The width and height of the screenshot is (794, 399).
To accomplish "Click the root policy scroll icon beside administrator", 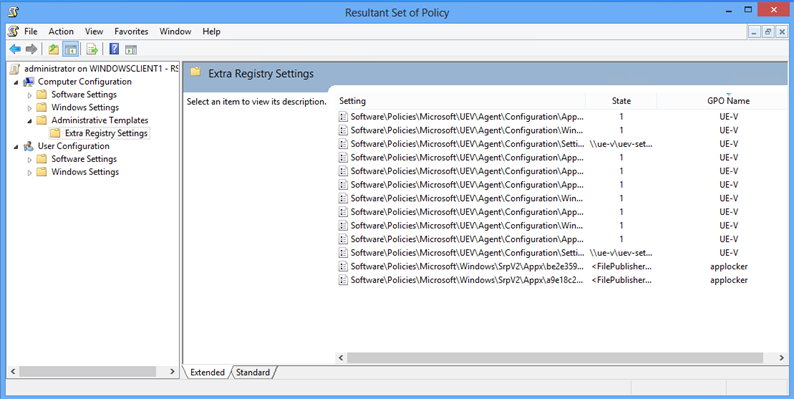I will point(15,68).
